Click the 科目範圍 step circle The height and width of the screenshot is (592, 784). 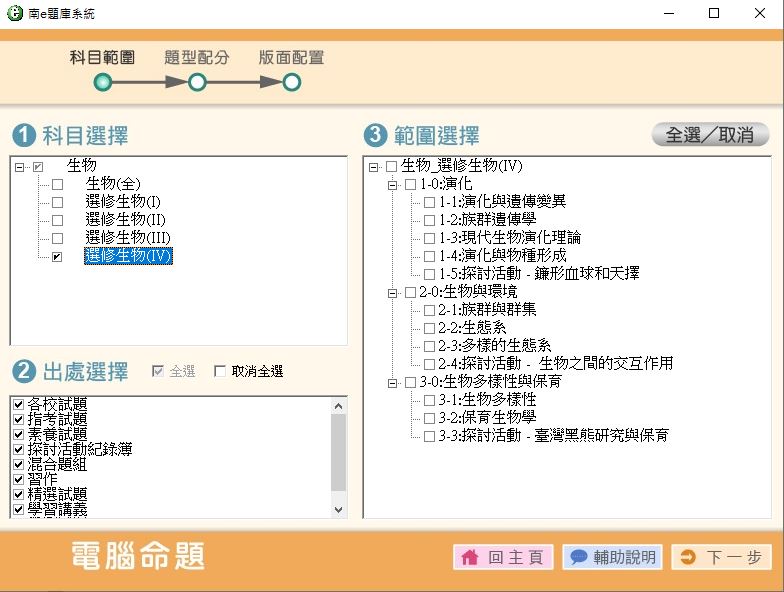point(102,82)
